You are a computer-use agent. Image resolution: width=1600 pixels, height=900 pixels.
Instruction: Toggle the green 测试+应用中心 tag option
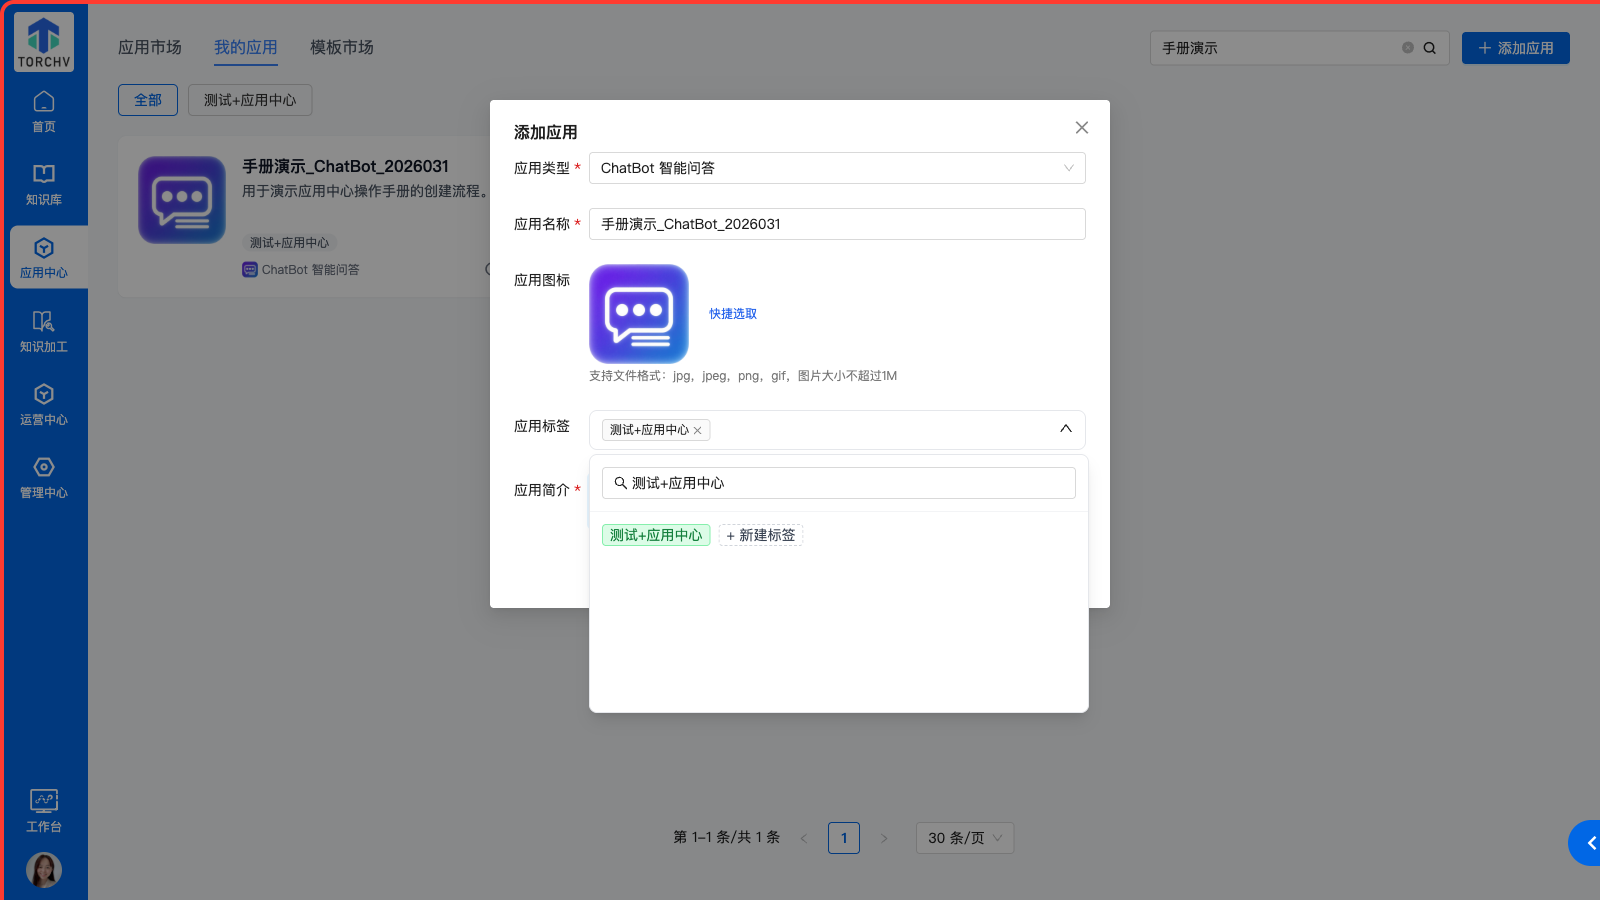656,535
